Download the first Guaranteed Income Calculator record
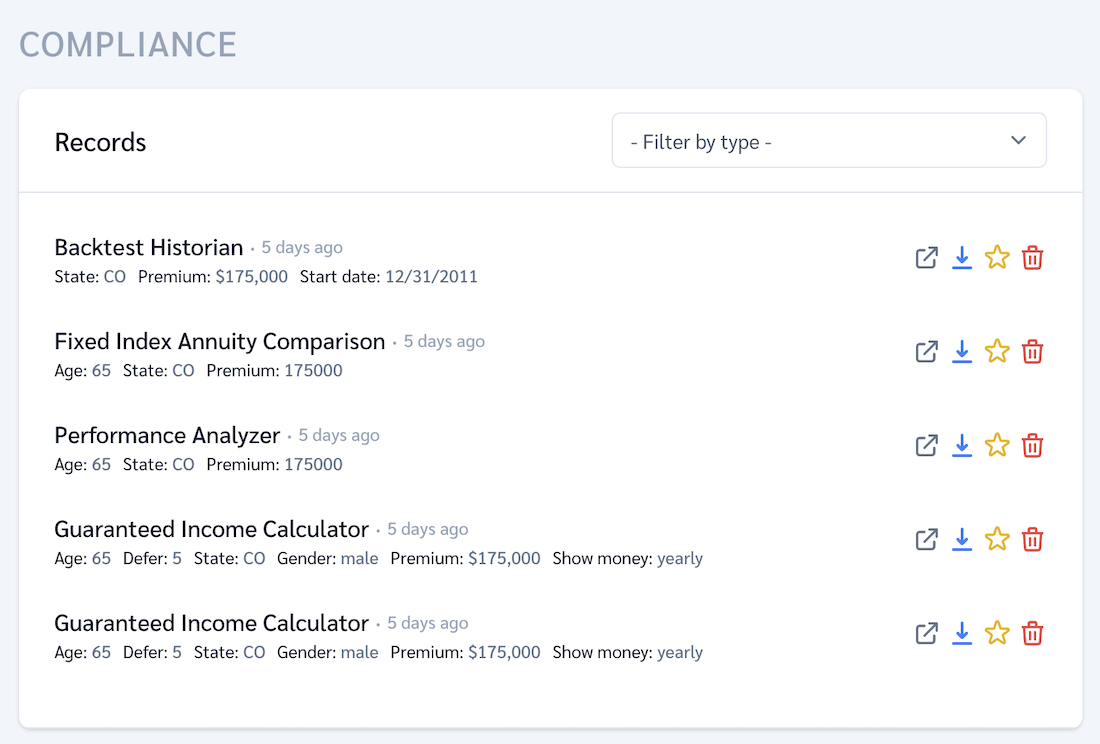Viewport: 1100px width, 744px height. [961, 539]
